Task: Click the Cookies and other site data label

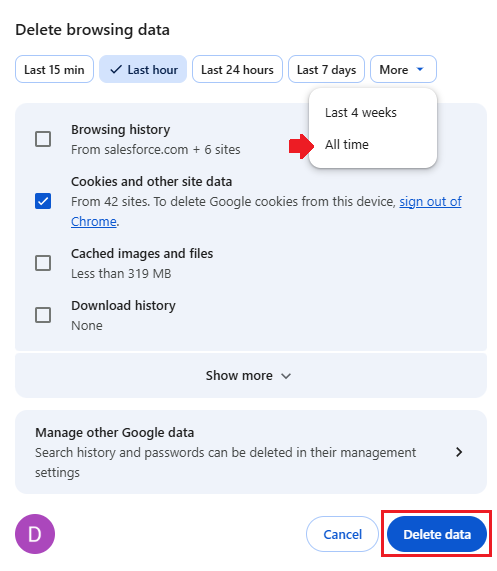Action: 151,181
